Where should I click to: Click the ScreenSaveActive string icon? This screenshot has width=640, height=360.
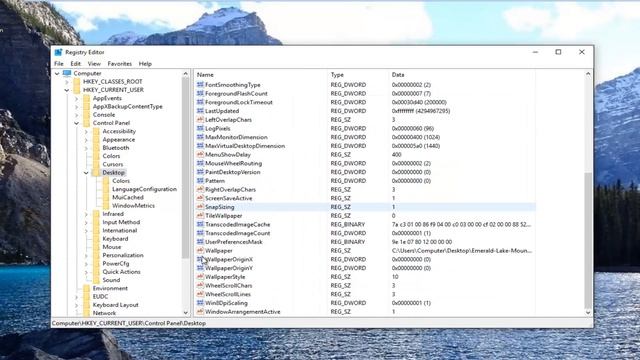(200, 198)
